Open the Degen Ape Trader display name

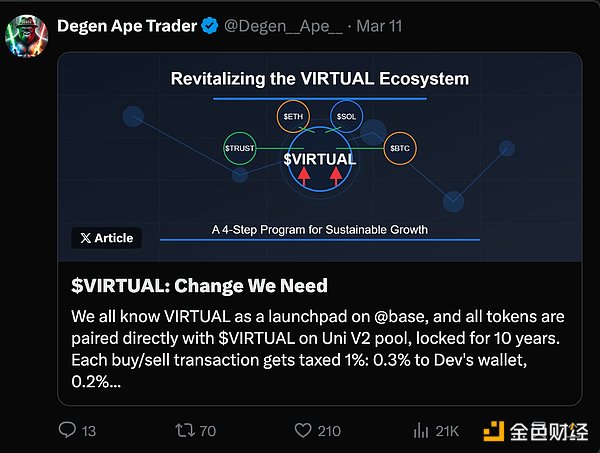coord(126,27)
